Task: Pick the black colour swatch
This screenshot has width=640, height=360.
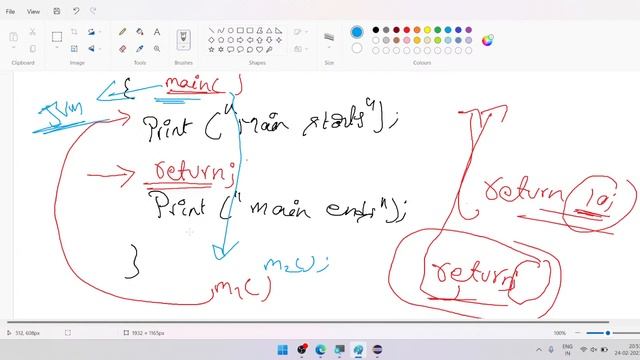Action: click(x=376, y=30)
